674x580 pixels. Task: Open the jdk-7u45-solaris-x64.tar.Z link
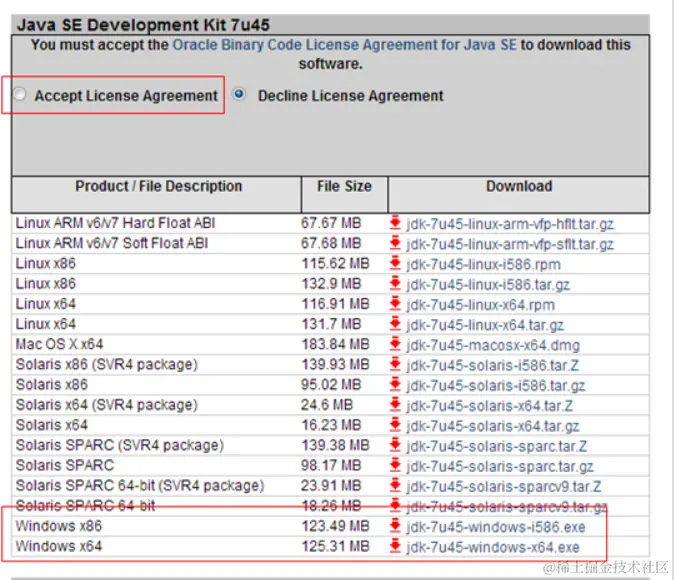490,406
